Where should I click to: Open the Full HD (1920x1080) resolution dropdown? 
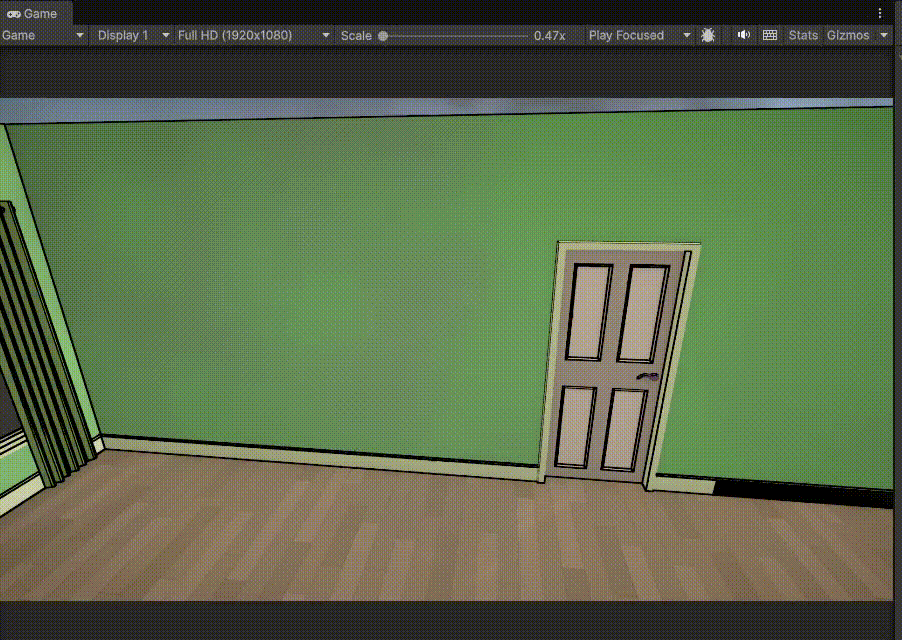253,35
